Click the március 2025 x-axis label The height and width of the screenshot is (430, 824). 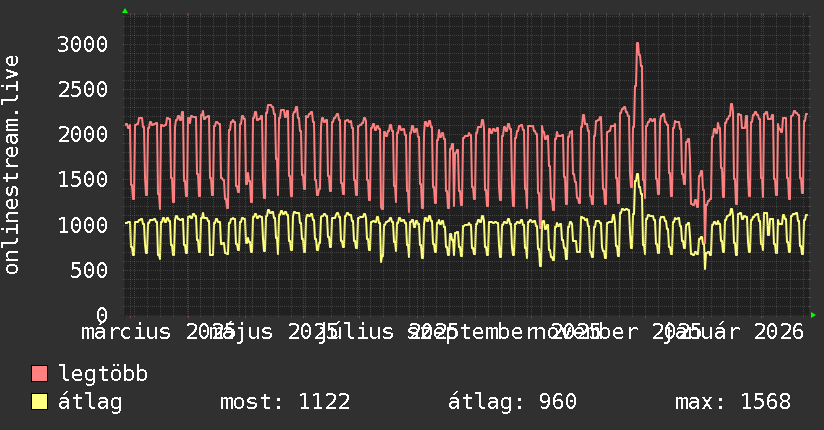[158, 332]
